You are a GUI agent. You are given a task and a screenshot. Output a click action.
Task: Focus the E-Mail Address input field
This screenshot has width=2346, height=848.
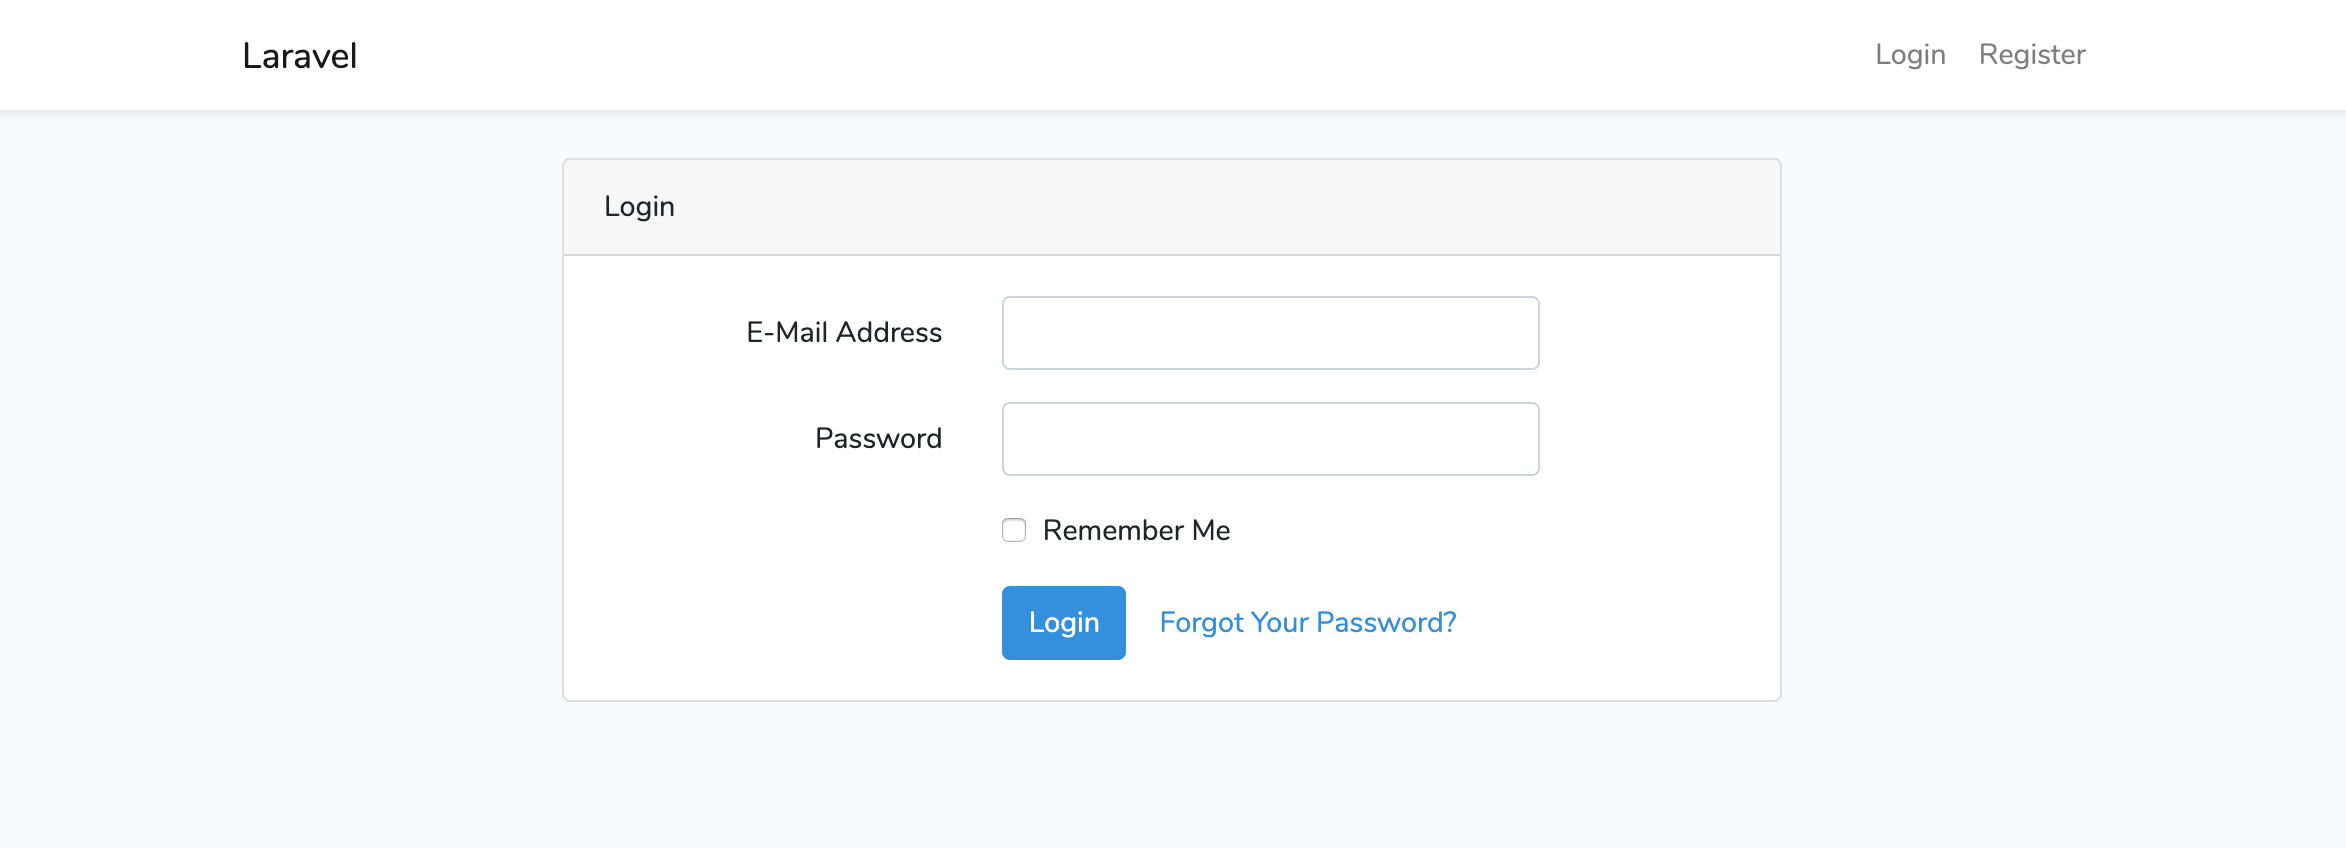[x=1270, y=333]
